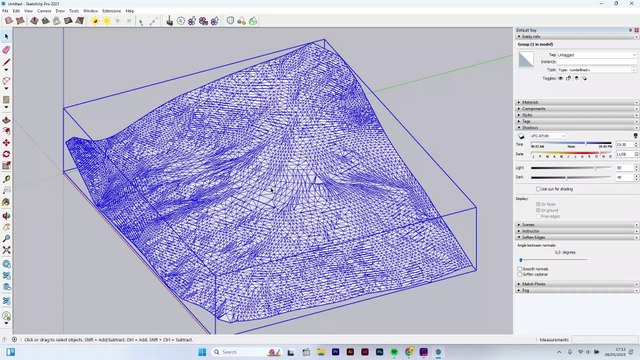Screen dimensions: 640x360
Task: Activate the red Rotate tool
Action: pyautogui.click(x=6, y=154)
